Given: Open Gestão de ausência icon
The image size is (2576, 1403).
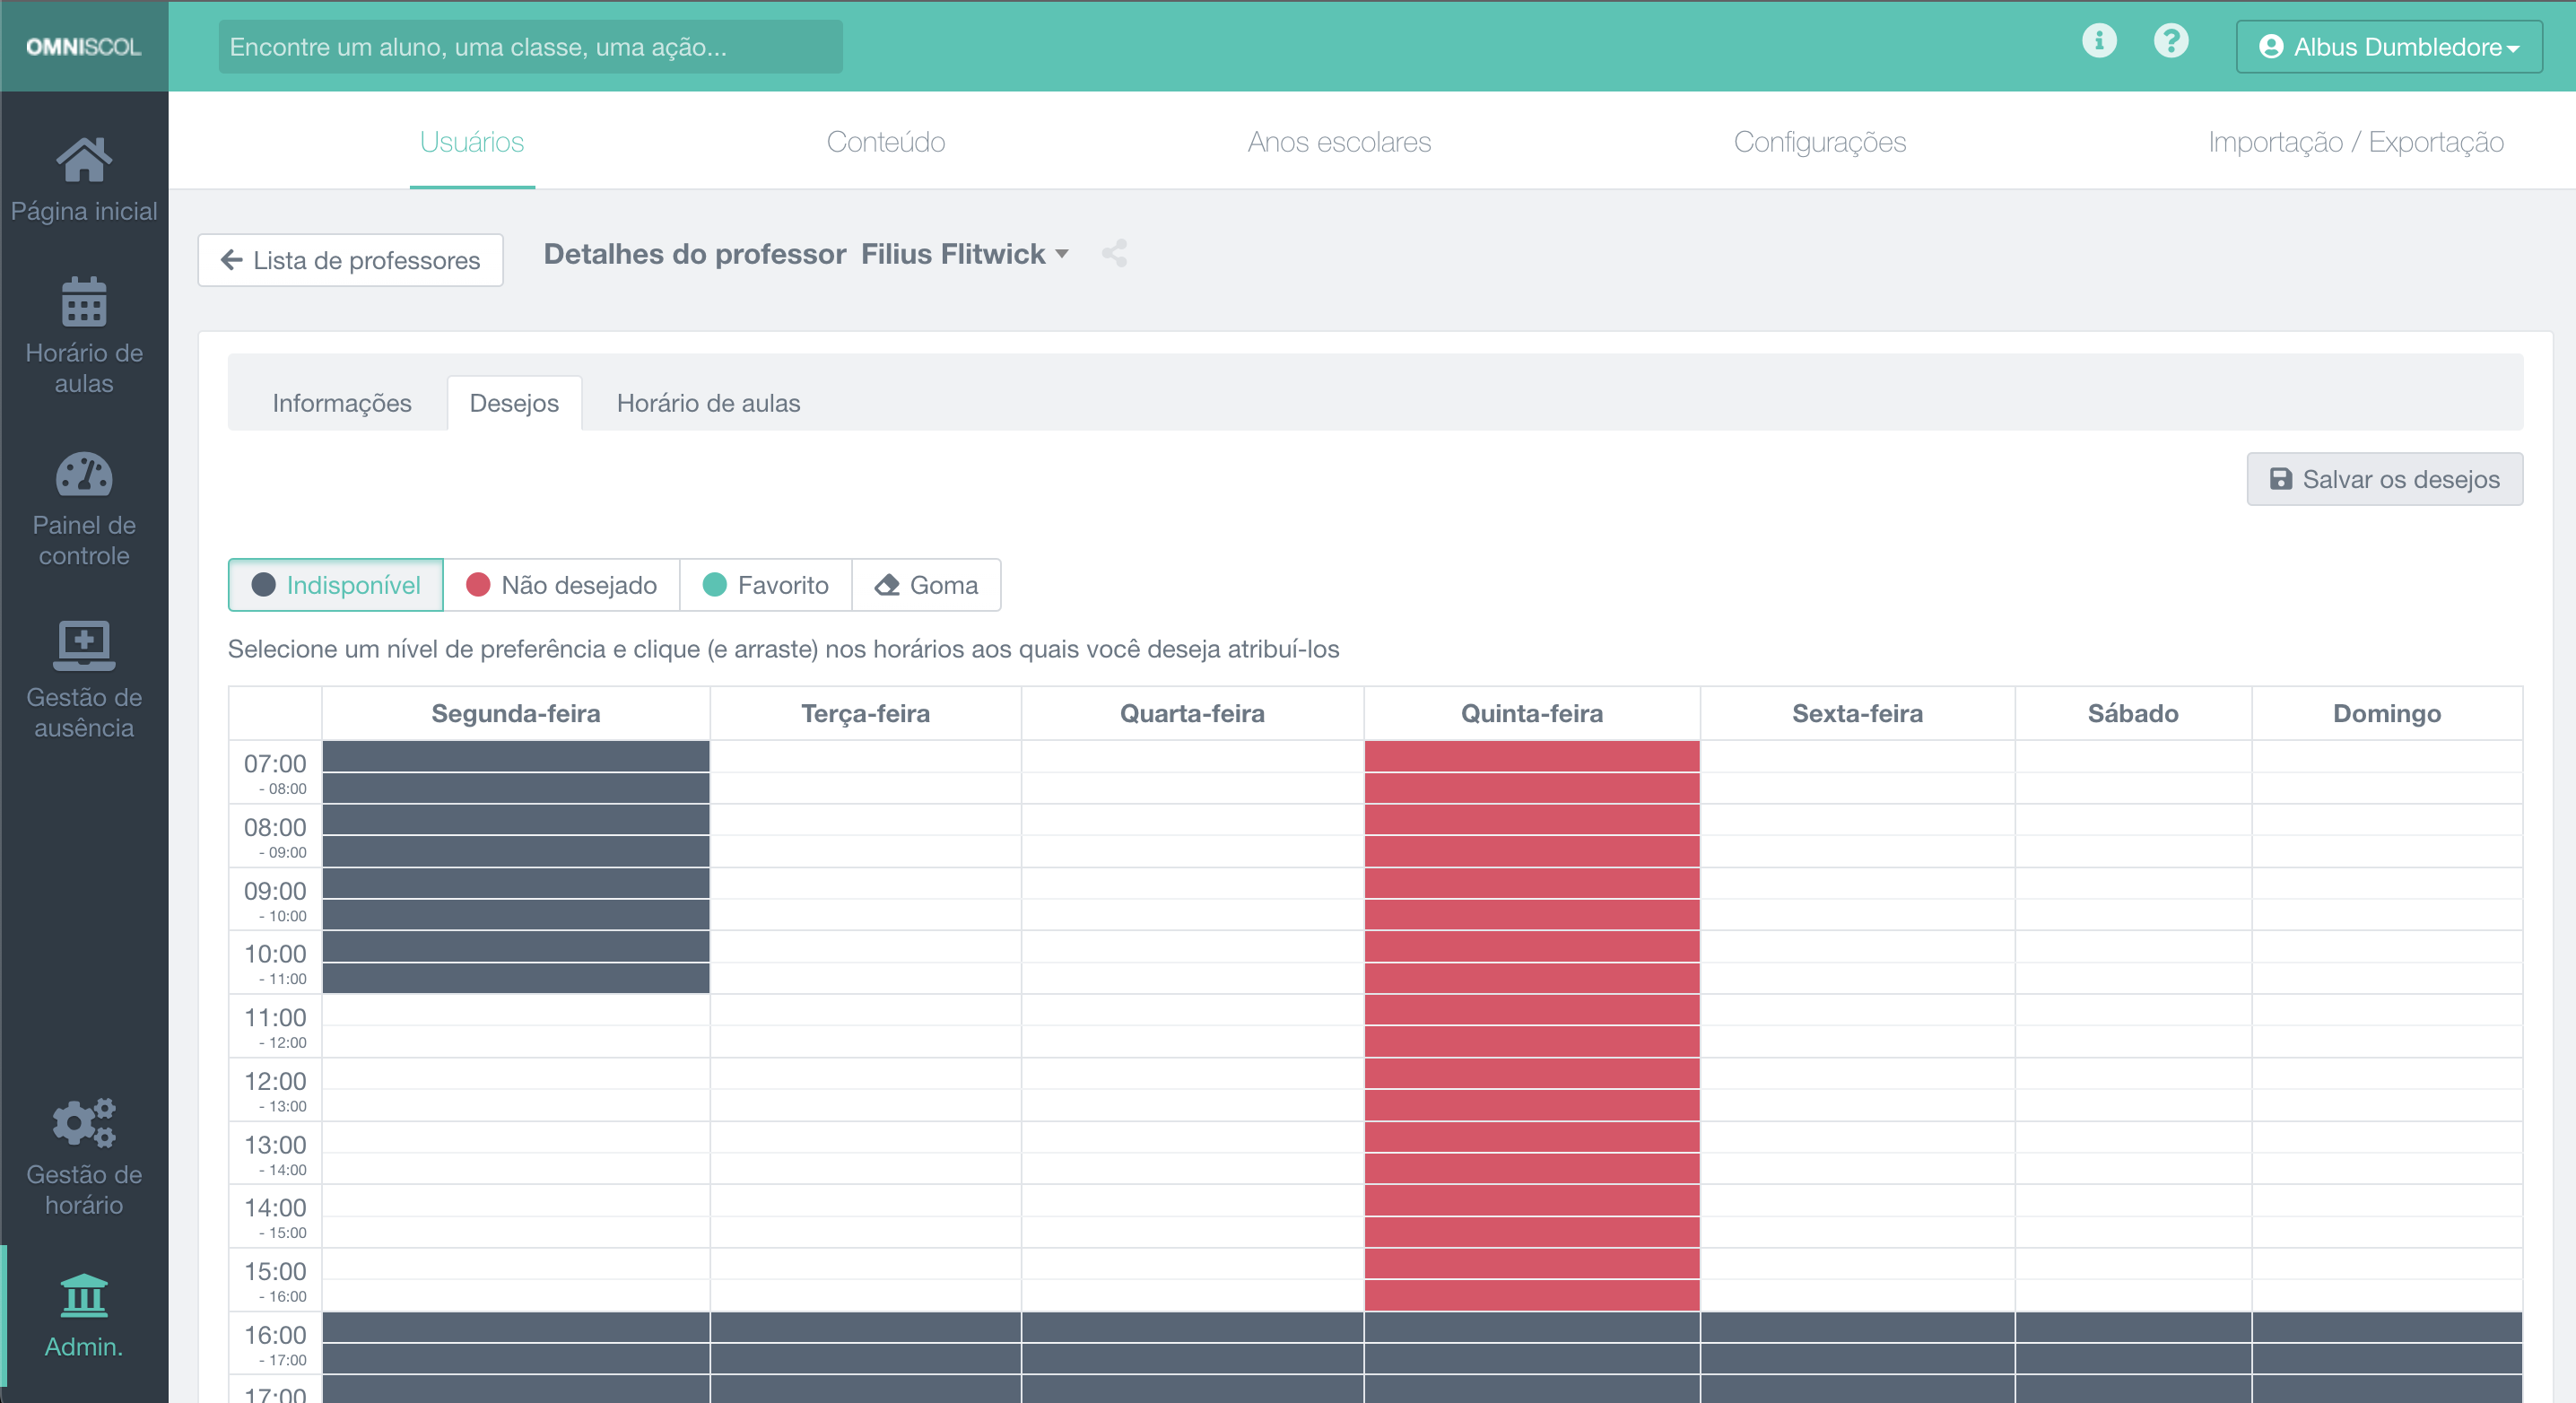Looking at the screenshot, I should [x=84, y=646].
